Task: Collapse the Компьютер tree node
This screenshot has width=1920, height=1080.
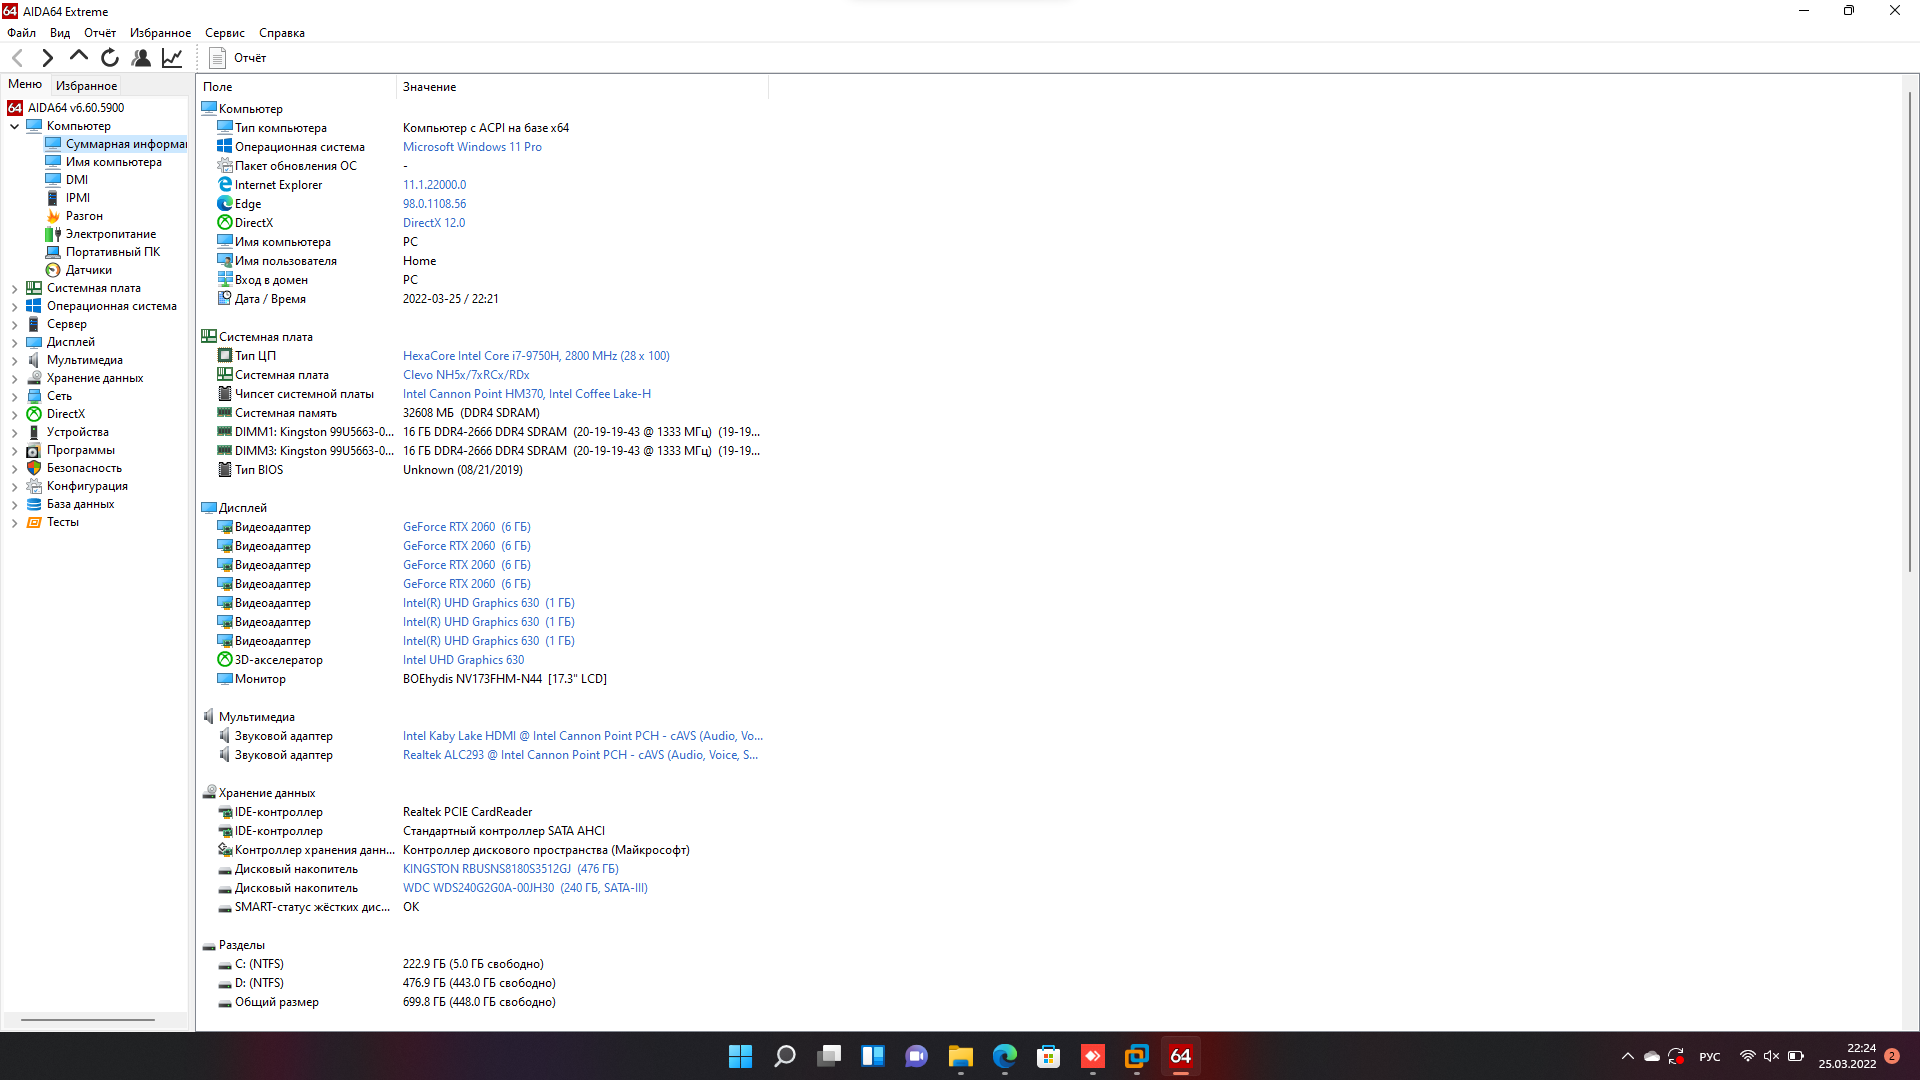Action: coord(14,126)
